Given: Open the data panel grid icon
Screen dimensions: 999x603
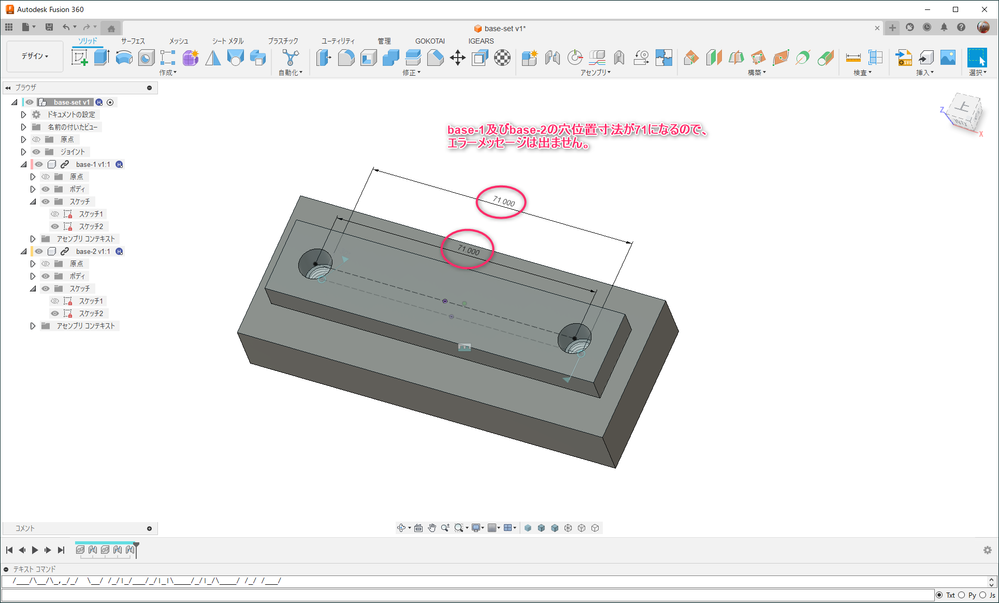Looking at the screenshot, I should [9, 27].
